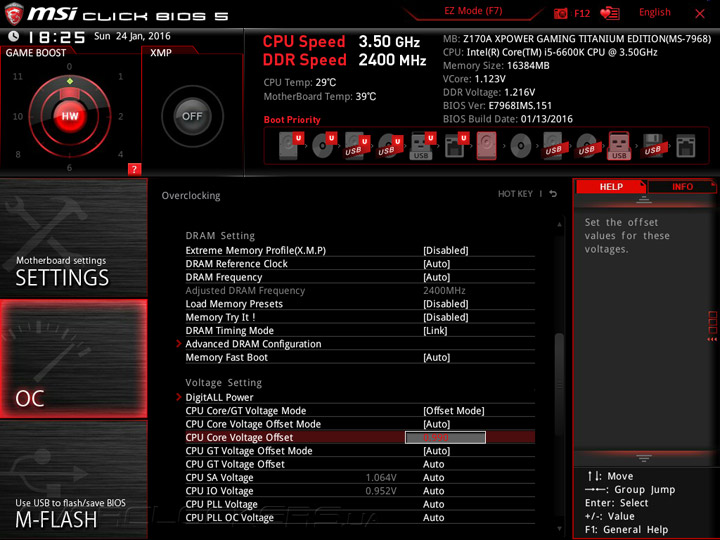Click the settings list scroll-down arrow
The height and width of the screenshot is (540, 720).
(559, 529)
